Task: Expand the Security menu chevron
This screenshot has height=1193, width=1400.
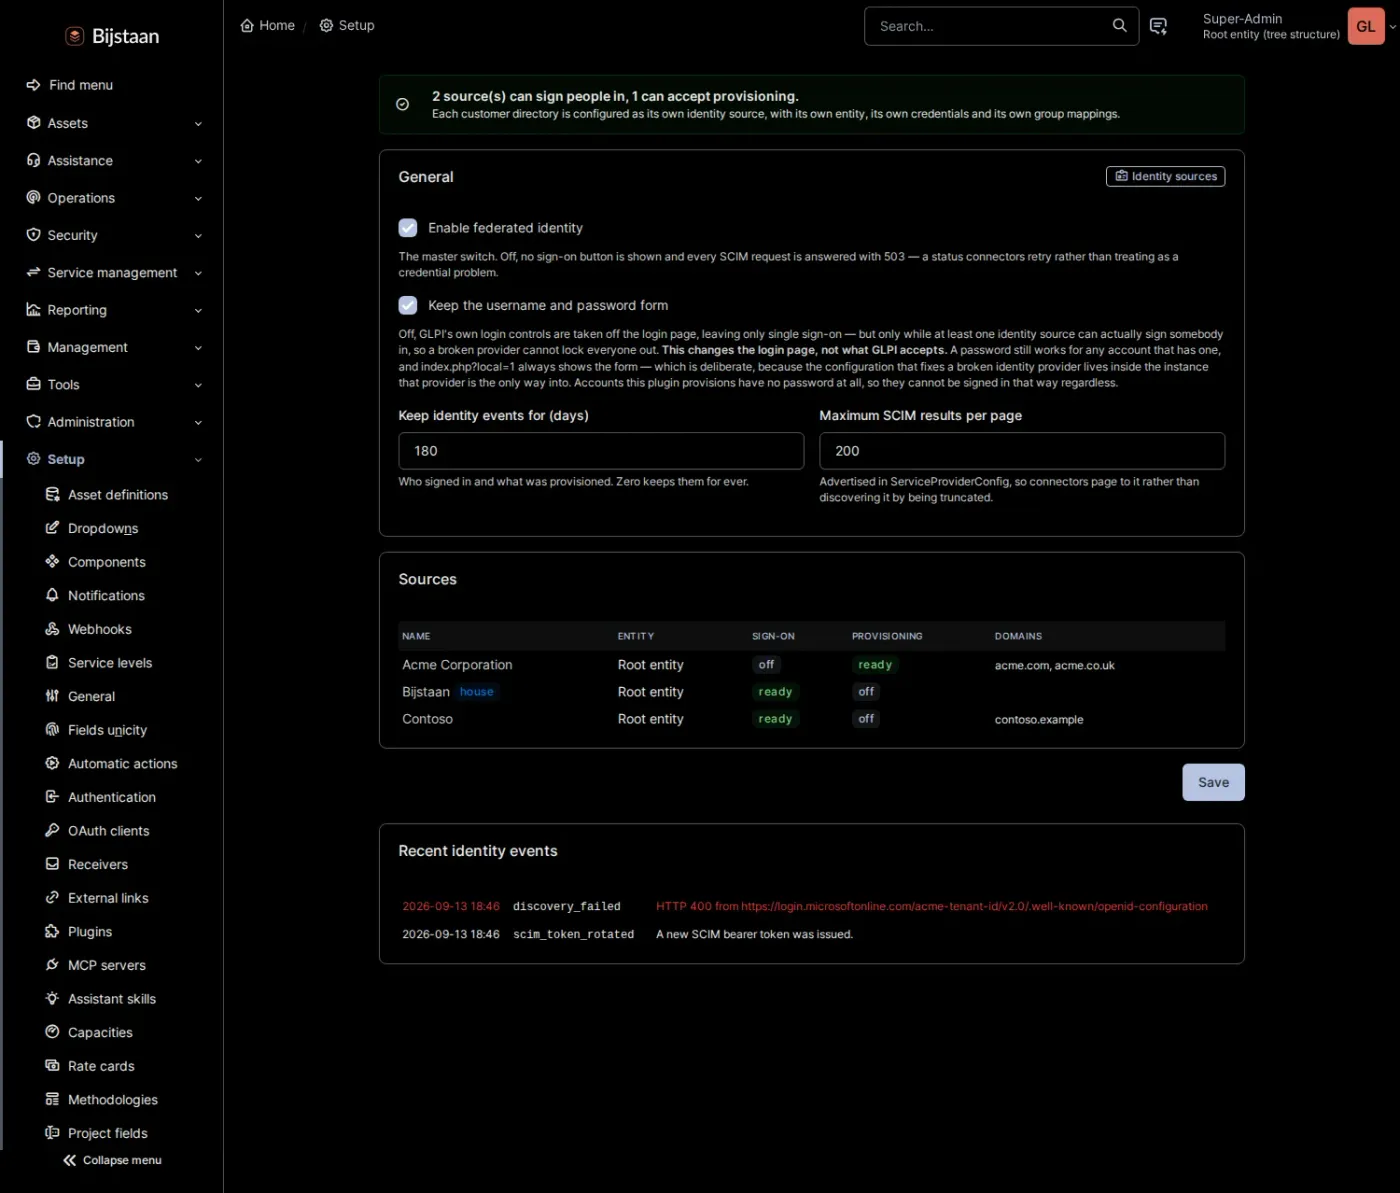Action: pos(198,236)
